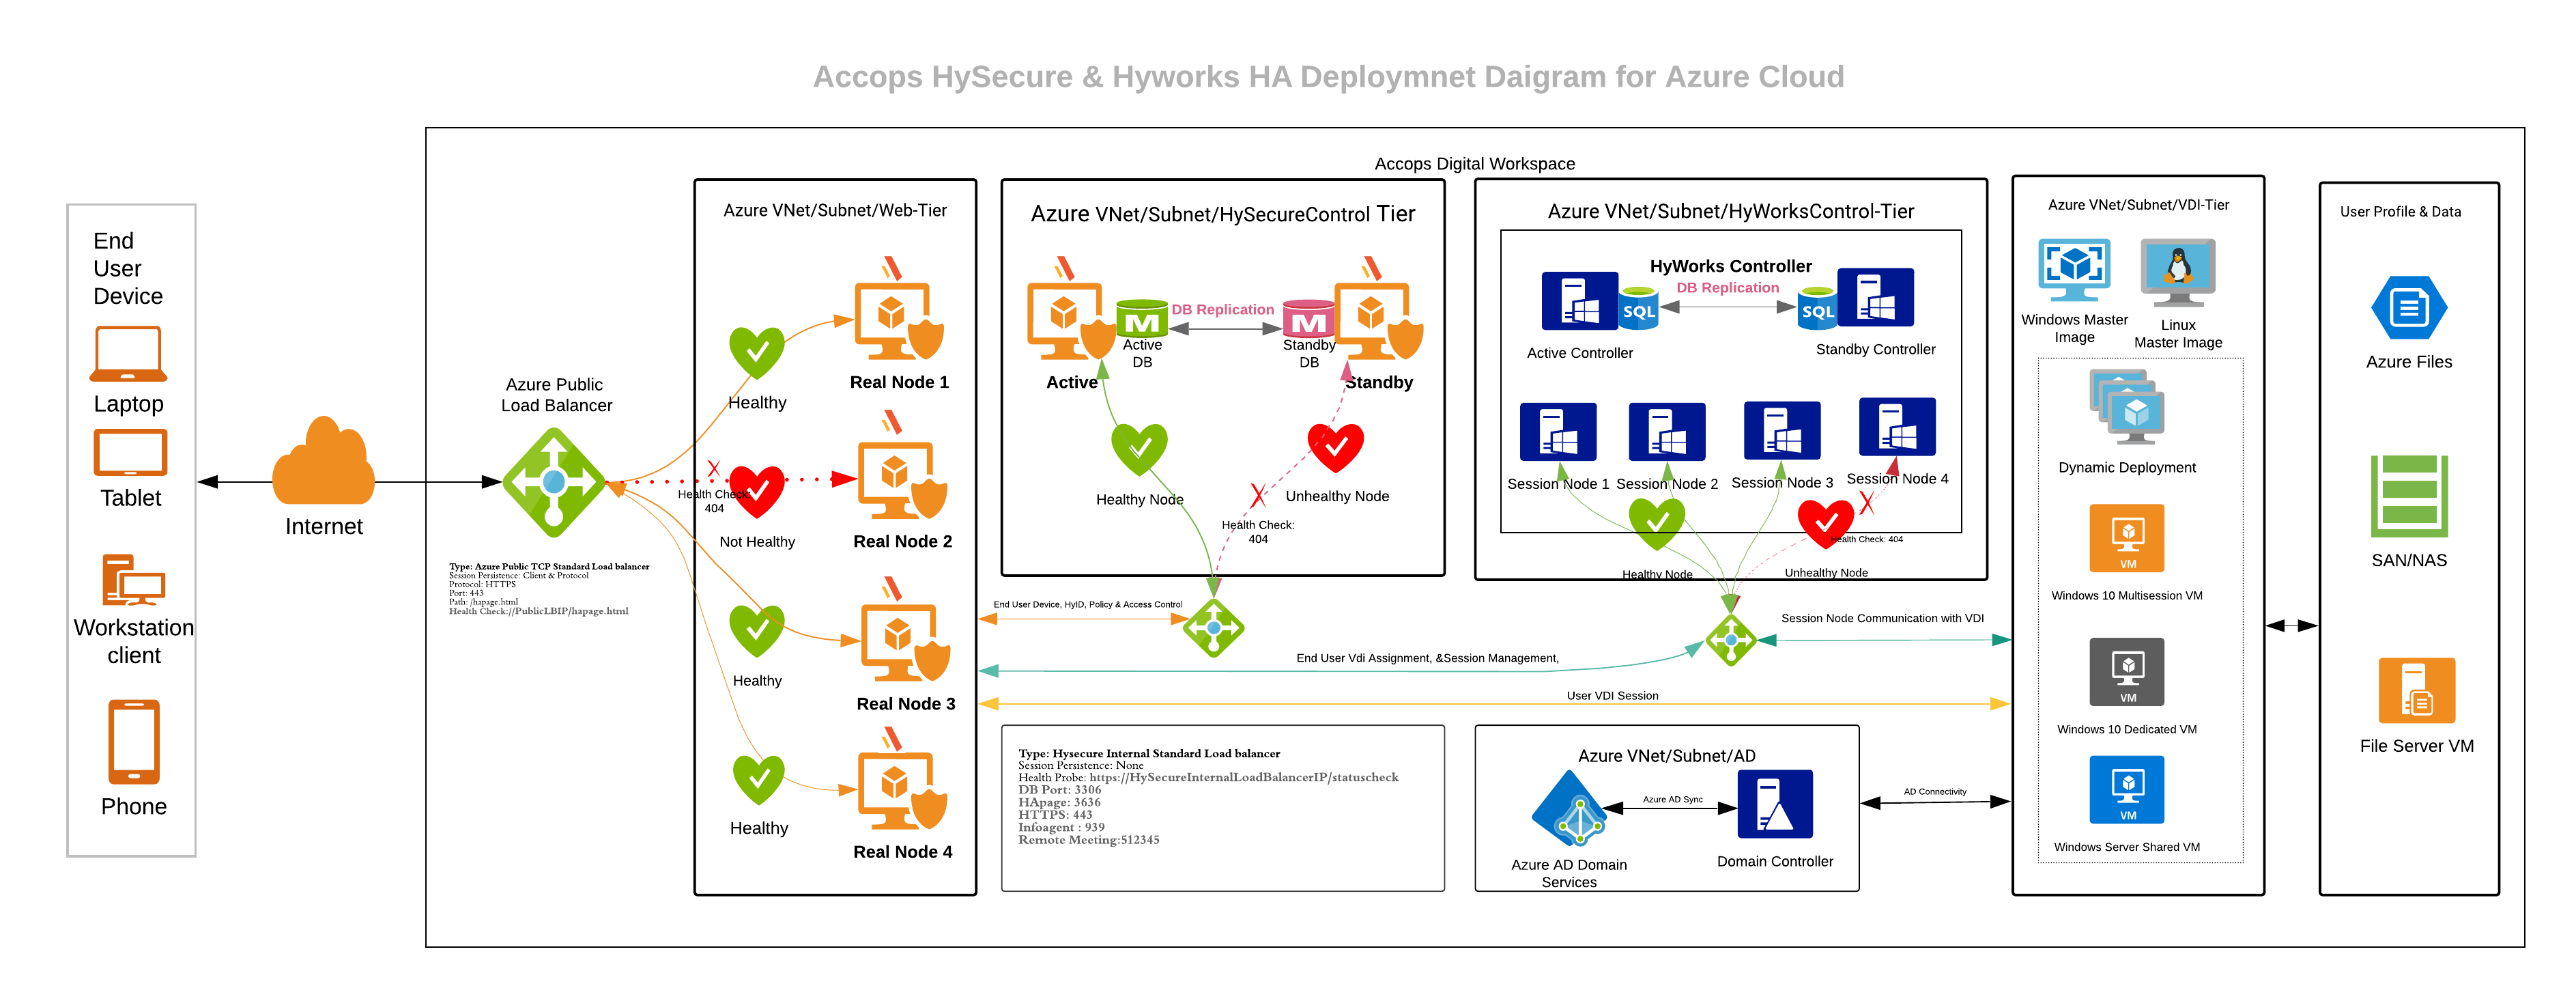Viewport: 2576px width, 999px height.
Task: Select the Standby Controller server icon
Action: click(1875, 297)
